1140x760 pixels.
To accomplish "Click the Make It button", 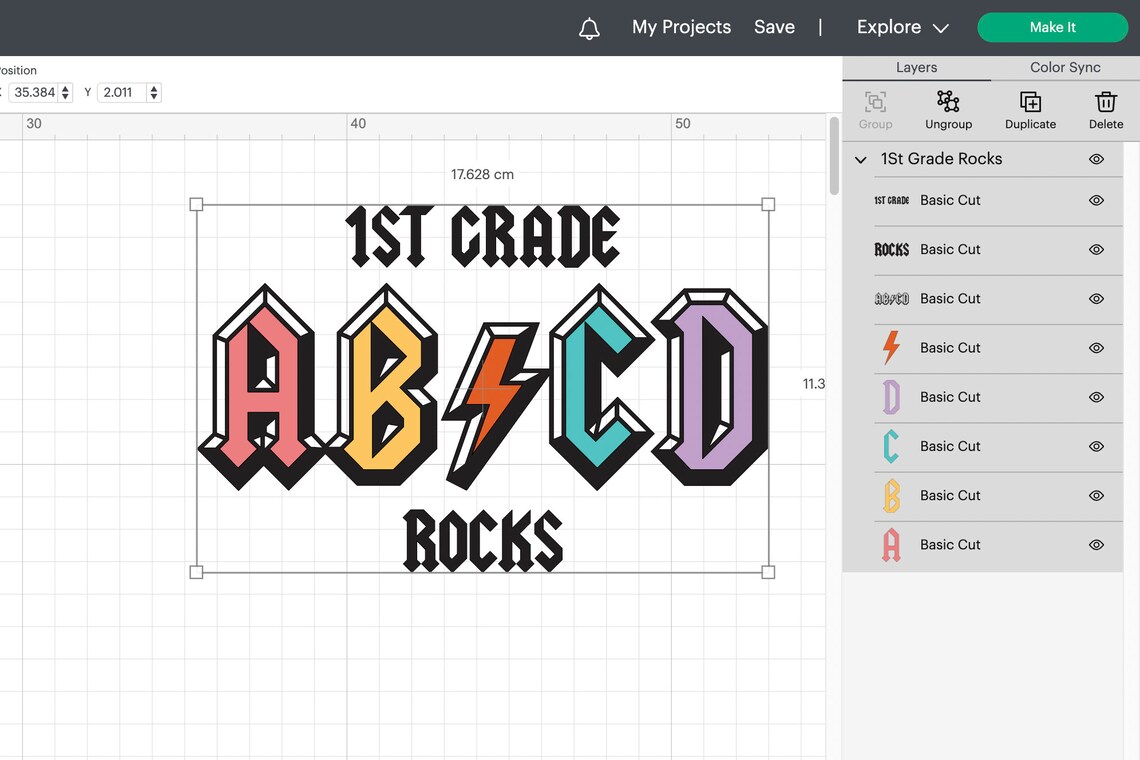I will coord(1052,27).
